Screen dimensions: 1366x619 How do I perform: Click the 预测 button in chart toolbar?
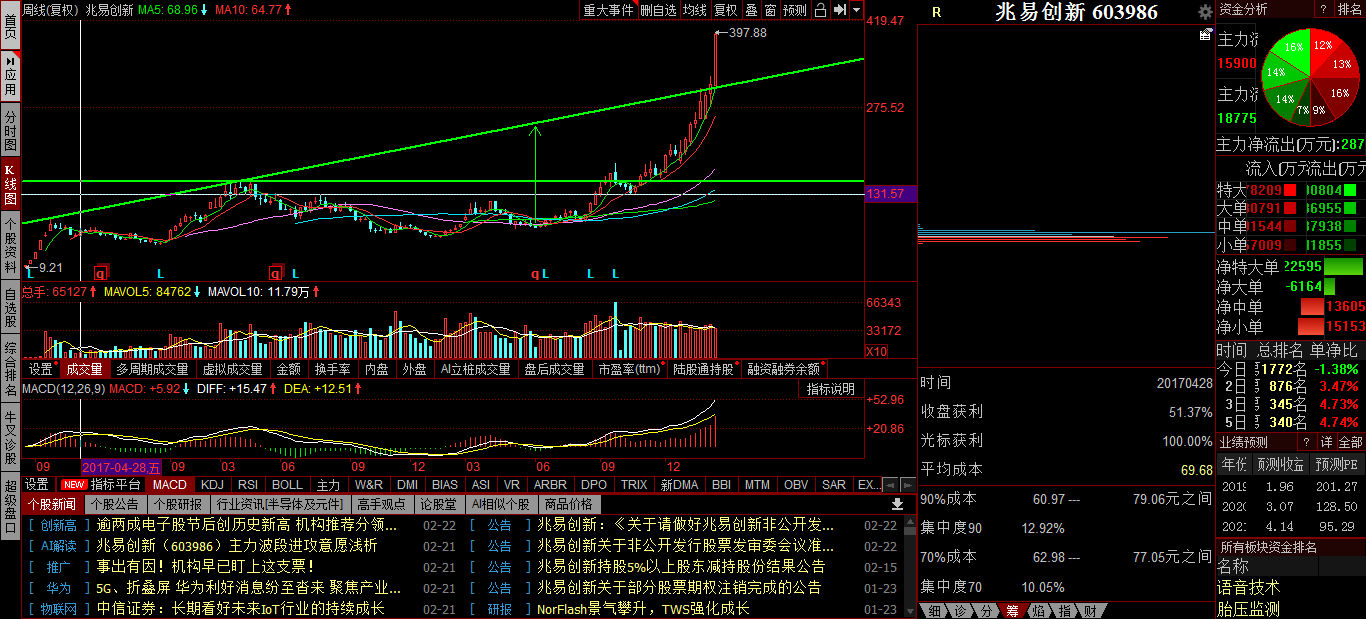click(x=795, y=10)
